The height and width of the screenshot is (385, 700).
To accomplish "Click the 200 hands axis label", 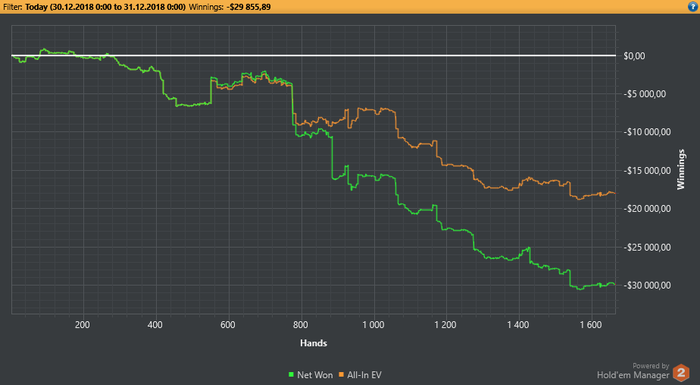I will click(x=83, y=325).
